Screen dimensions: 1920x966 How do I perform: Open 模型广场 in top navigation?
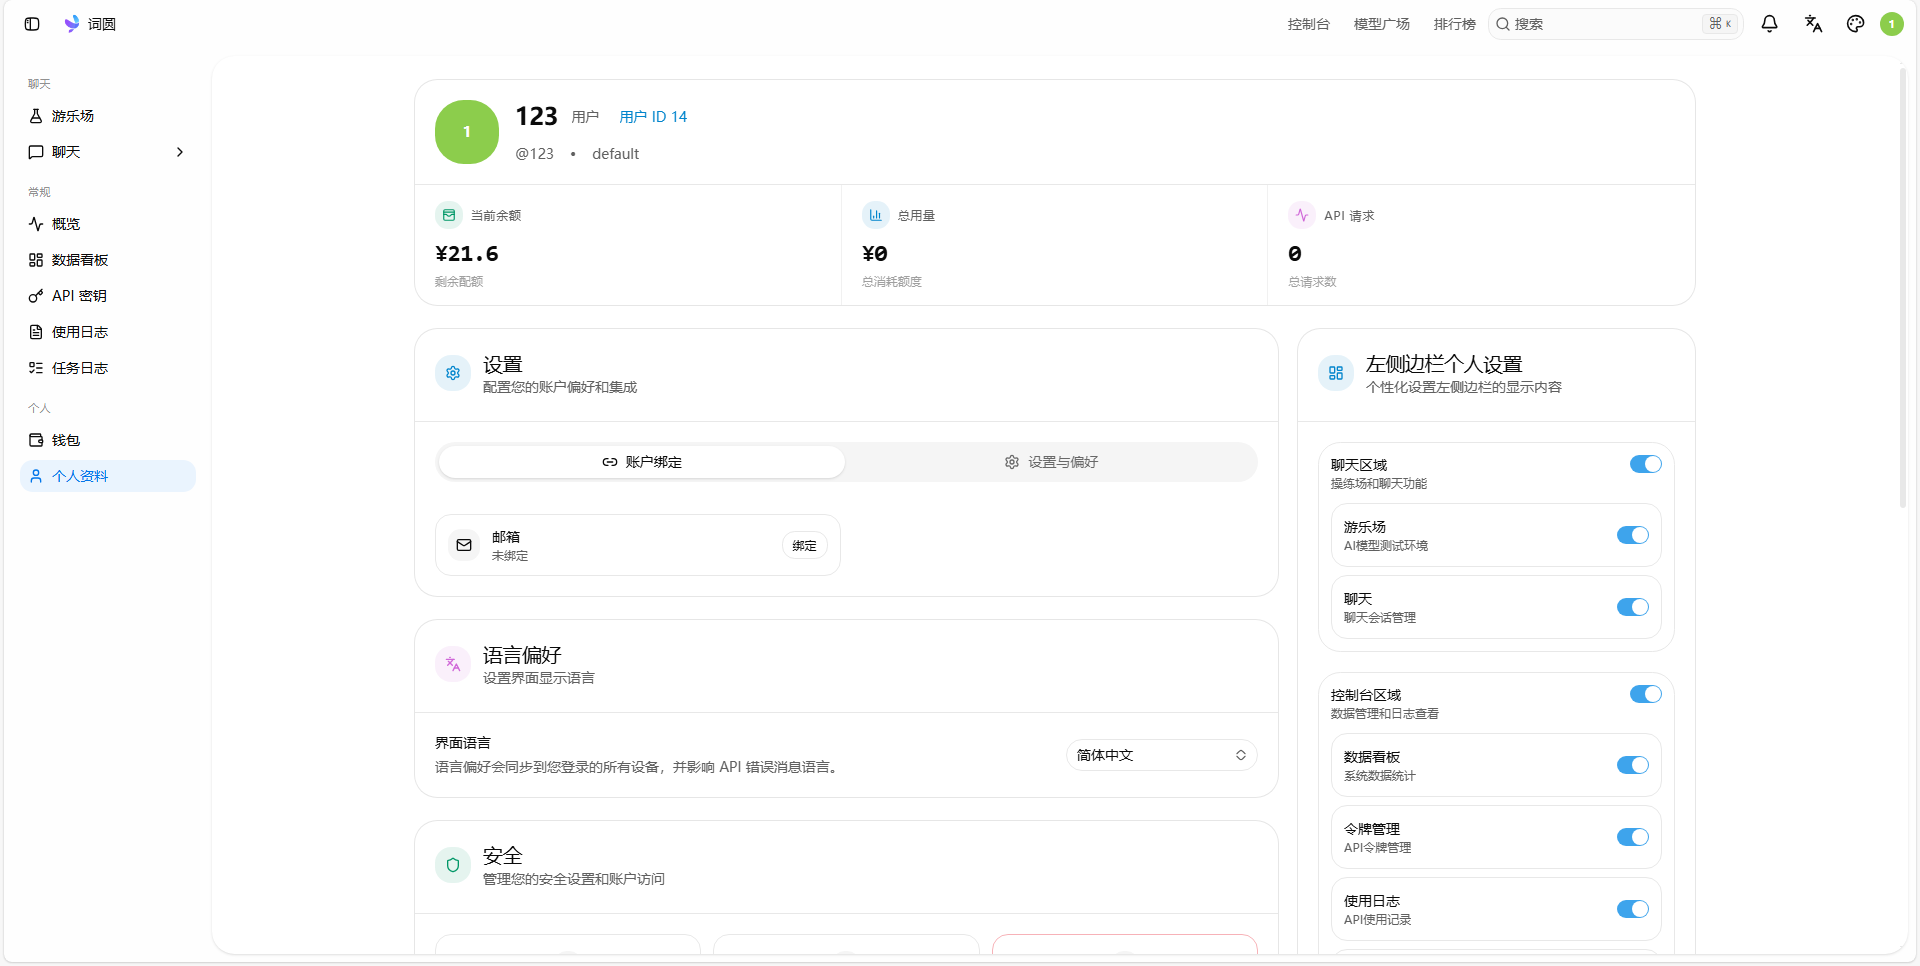(1381, 24)
